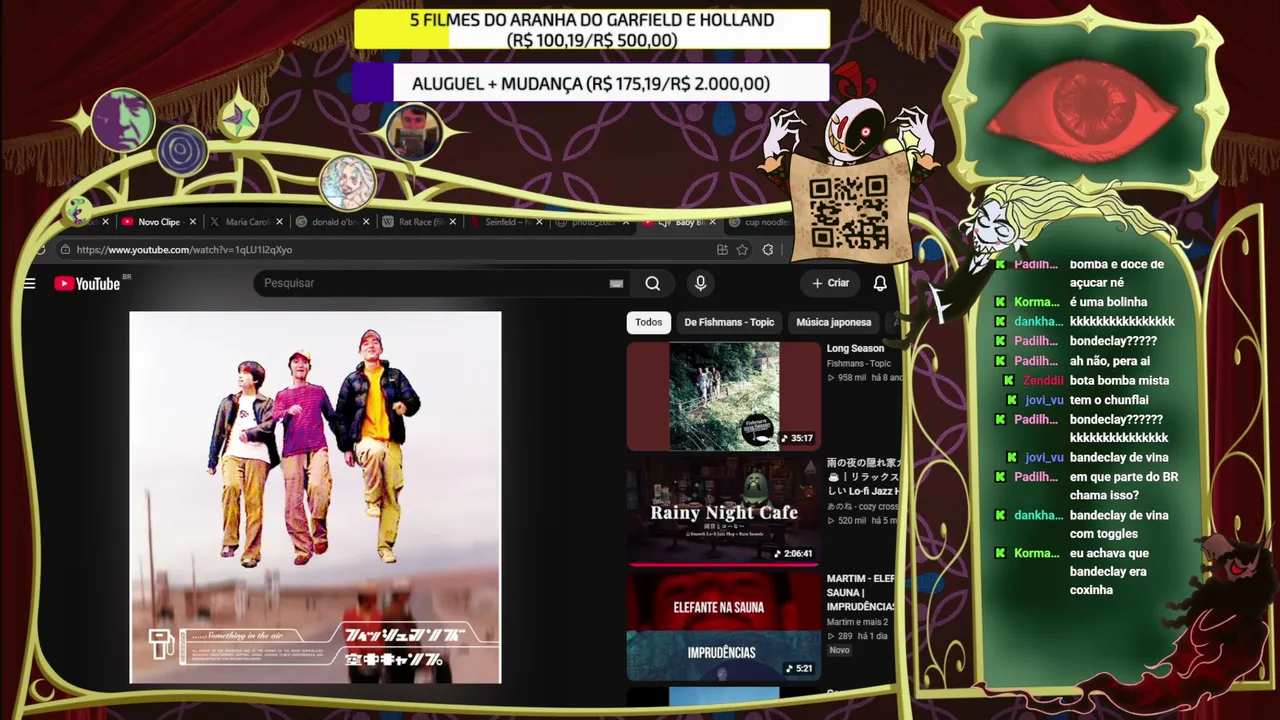Close the Seinfeld tab
Image resolution: width=1280 pixels, height=720 pixels.
(540, 222)
